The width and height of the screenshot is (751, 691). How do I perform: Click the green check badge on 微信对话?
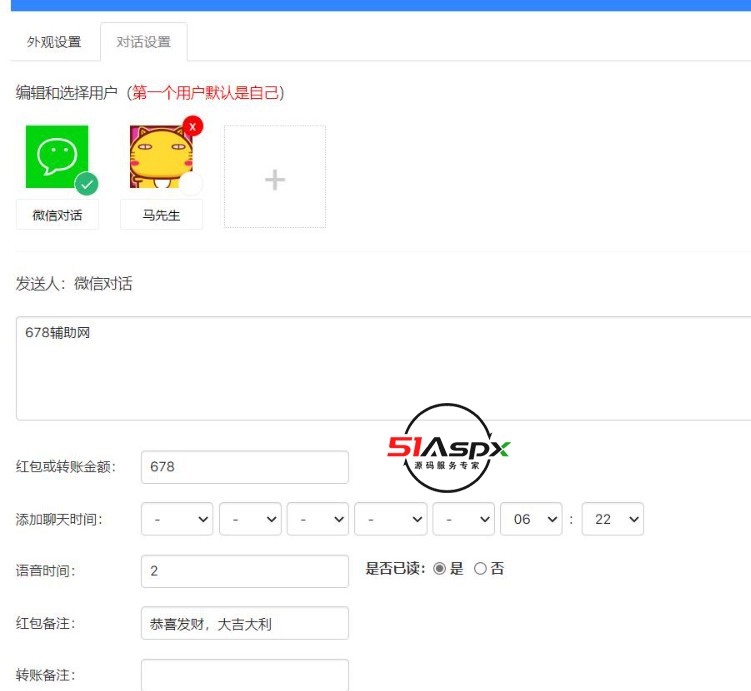click(x=87, y=184)
